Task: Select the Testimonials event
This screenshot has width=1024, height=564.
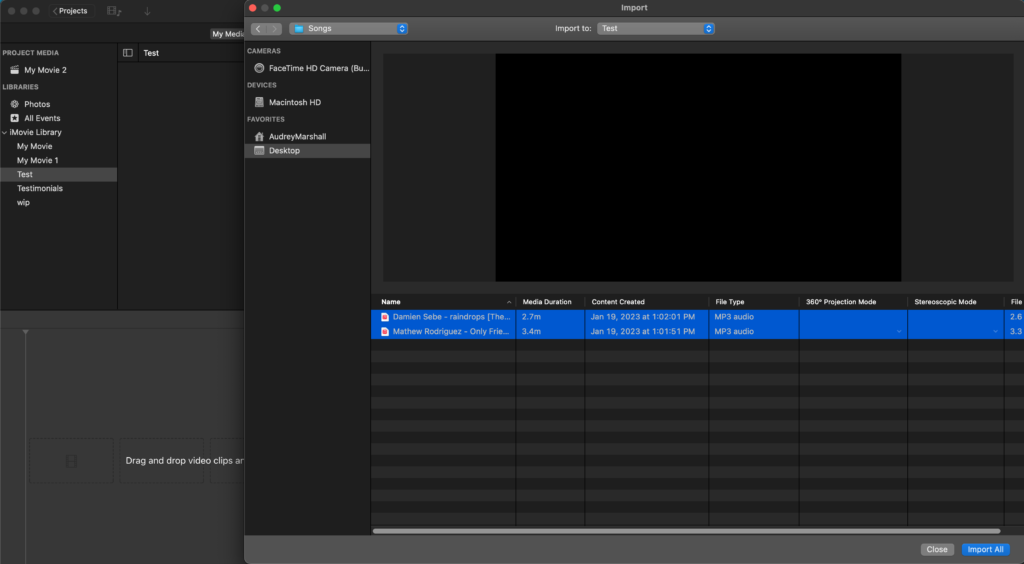Action: [x=40, y=189]
